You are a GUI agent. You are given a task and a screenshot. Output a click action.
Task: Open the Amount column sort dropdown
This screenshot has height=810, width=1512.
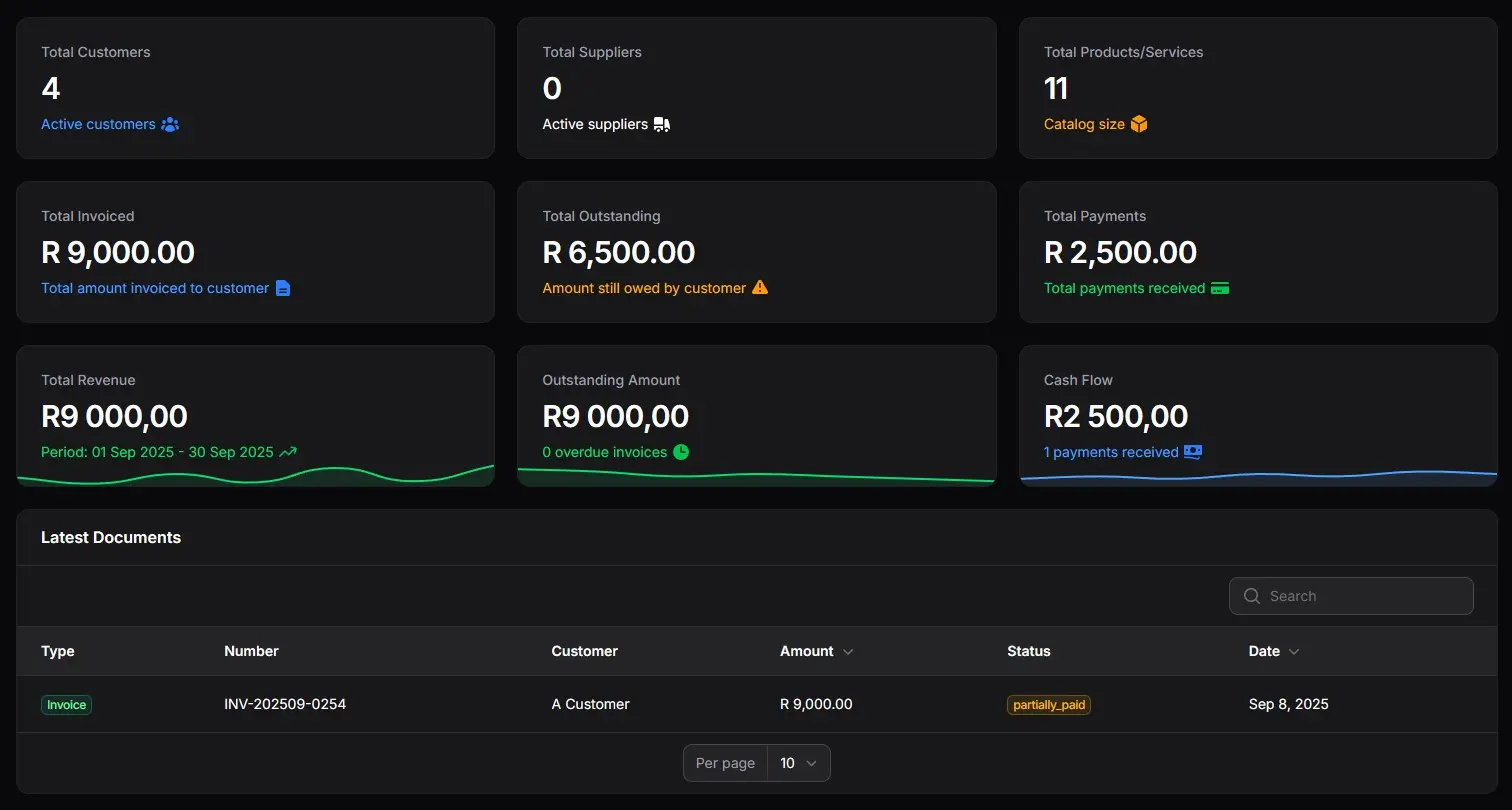click(847, 651)
